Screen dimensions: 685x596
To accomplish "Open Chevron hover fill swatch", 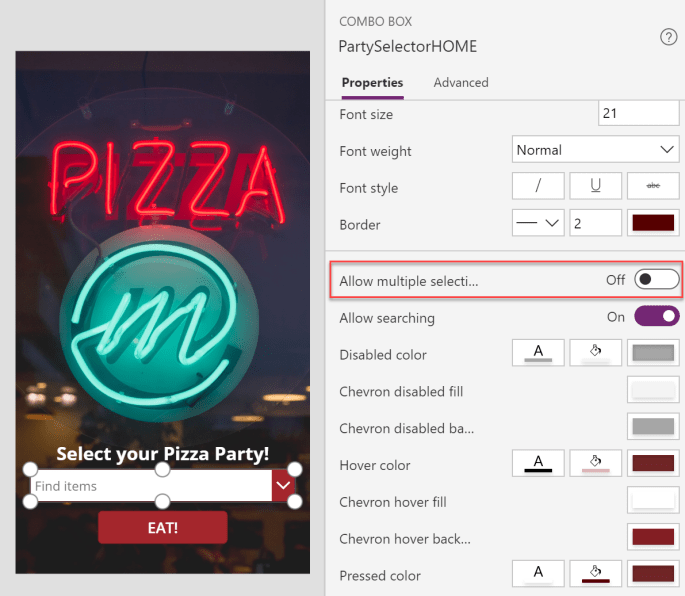I will coord(653,500).
